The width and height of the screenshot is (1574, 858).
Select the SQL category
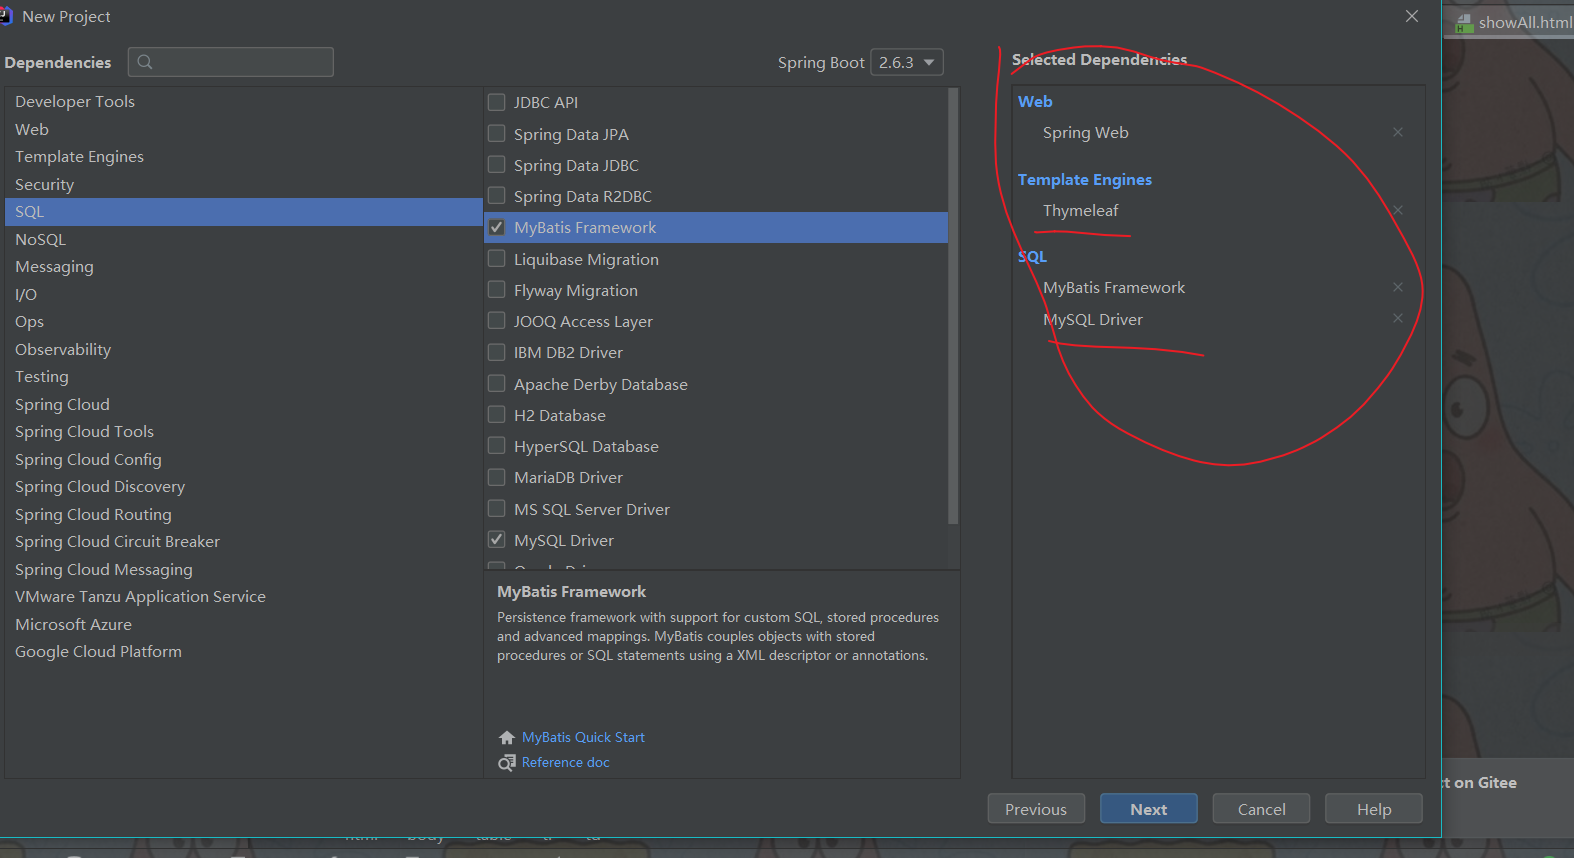[x=244, y=212]
